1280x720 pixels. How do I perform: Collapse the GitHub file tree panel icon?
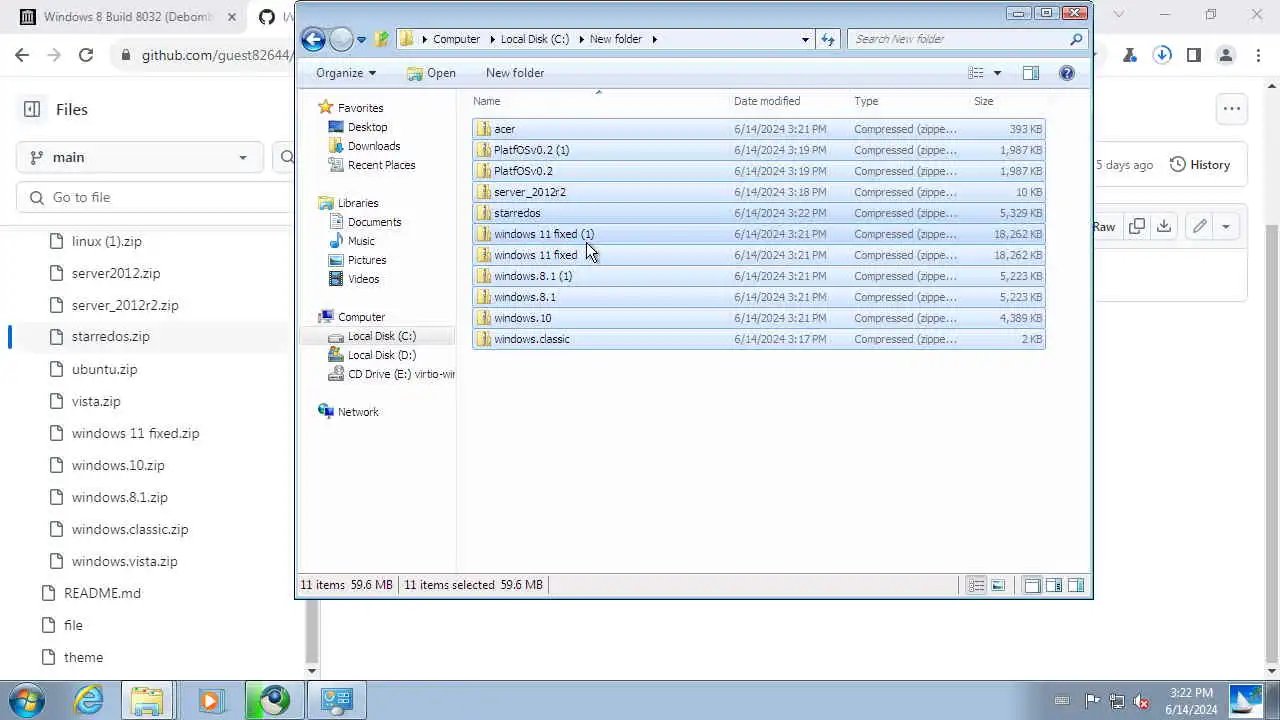32,109
